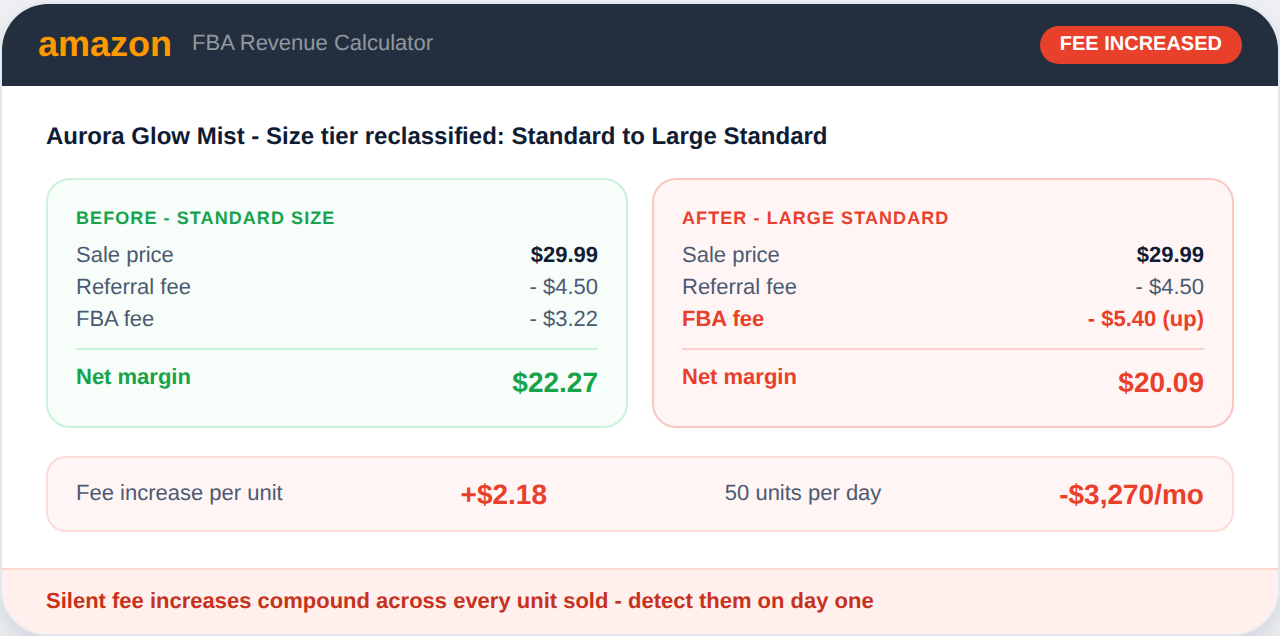This screenshot has width=1280, height=636.
Task: Click the $20.09 net margin value
Action: [x=1160, y=382]
